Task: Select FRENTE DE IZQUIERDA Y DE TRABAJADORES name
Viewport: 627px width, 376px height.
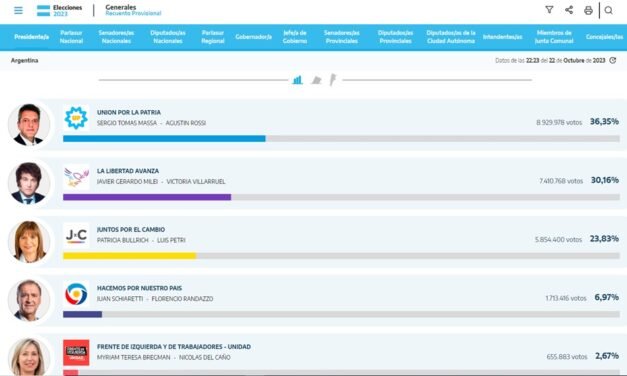Action: 174,347
